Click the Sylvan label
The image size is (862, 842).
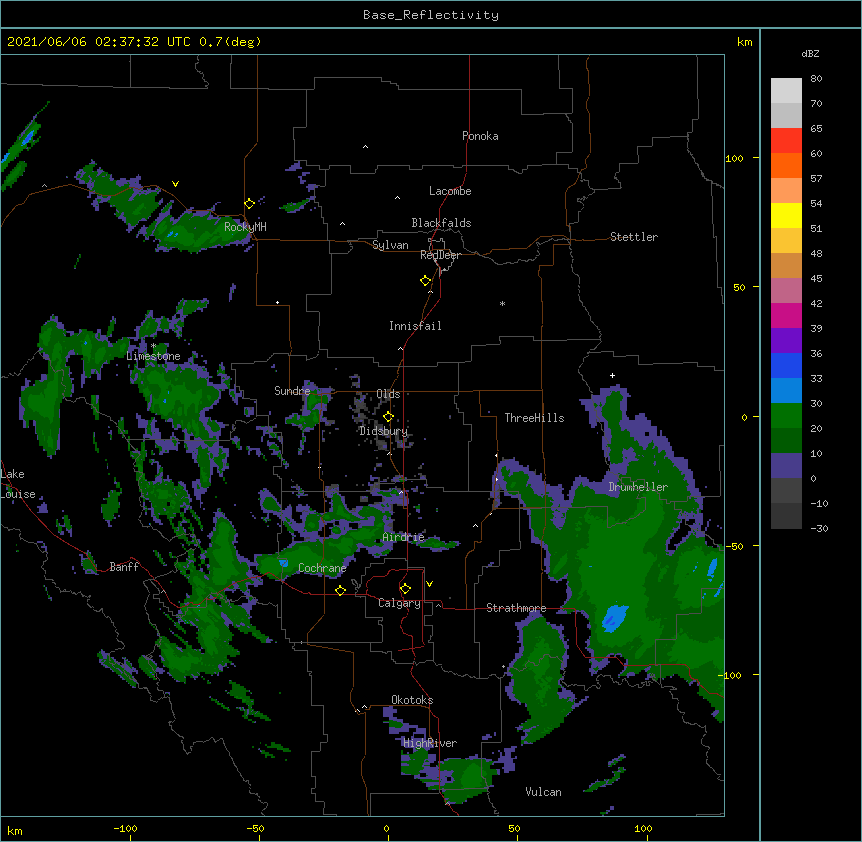[x=390, y=245]
